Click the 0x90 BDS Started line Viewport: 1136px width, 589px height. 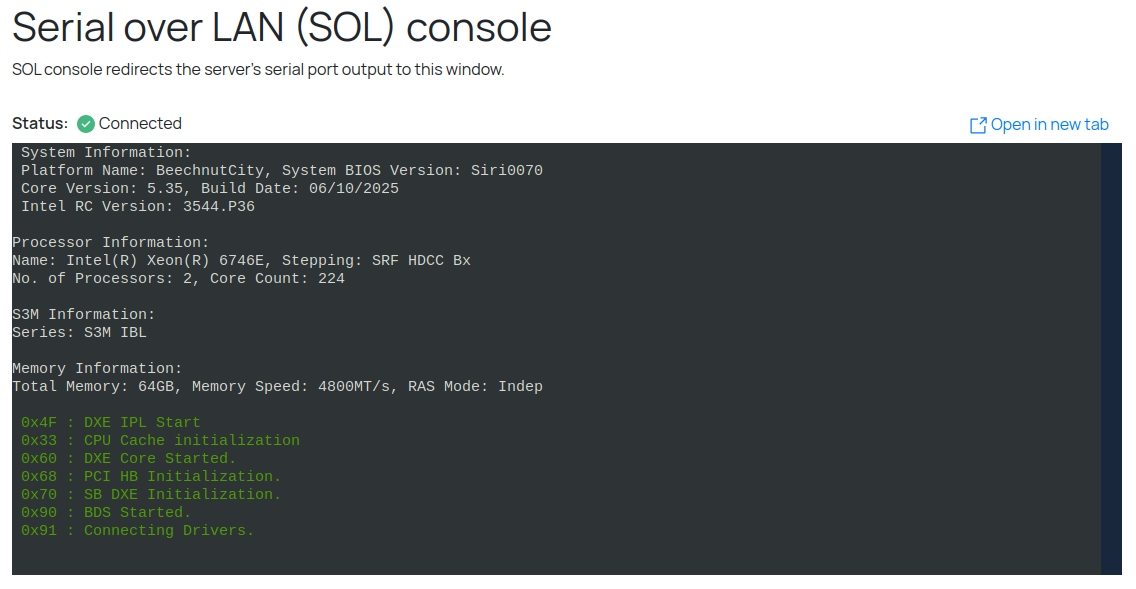coord(106,513)
